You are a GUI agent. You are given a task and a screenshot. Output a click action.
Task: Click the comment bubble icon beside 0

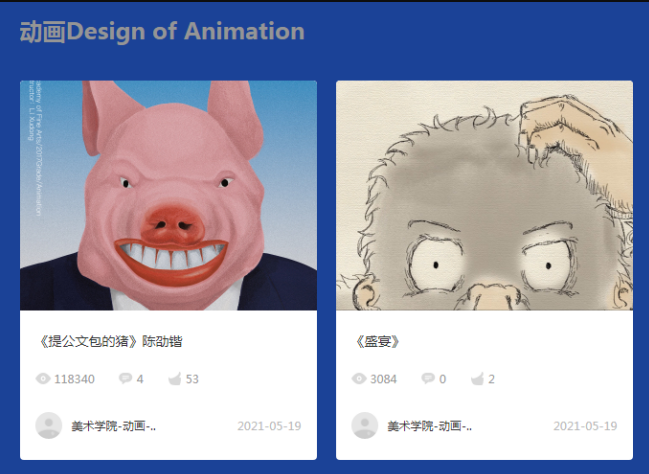click(x=428, y=378)
